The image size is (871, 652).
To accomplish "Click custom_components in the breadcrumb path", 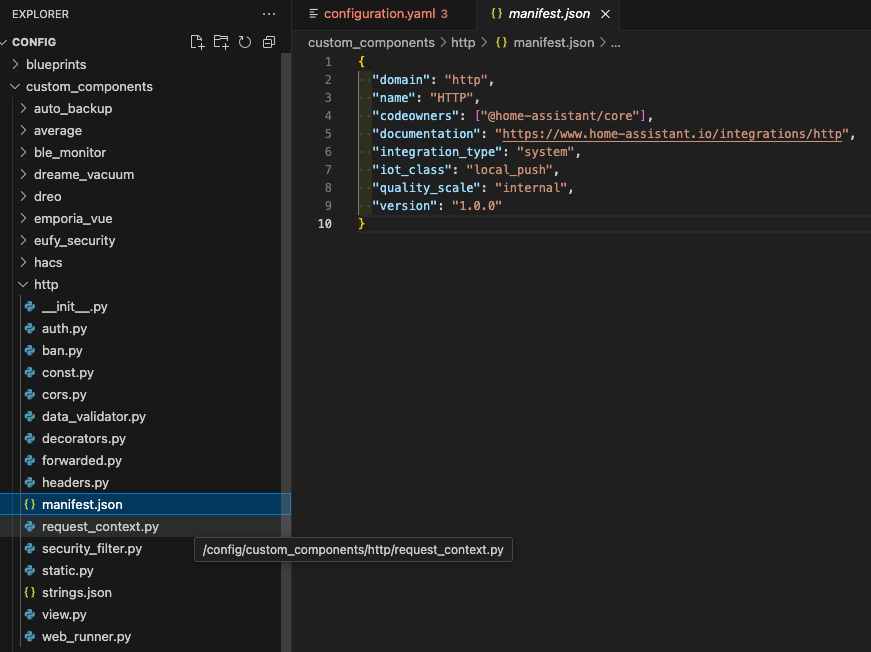I will tap(371, 43).
